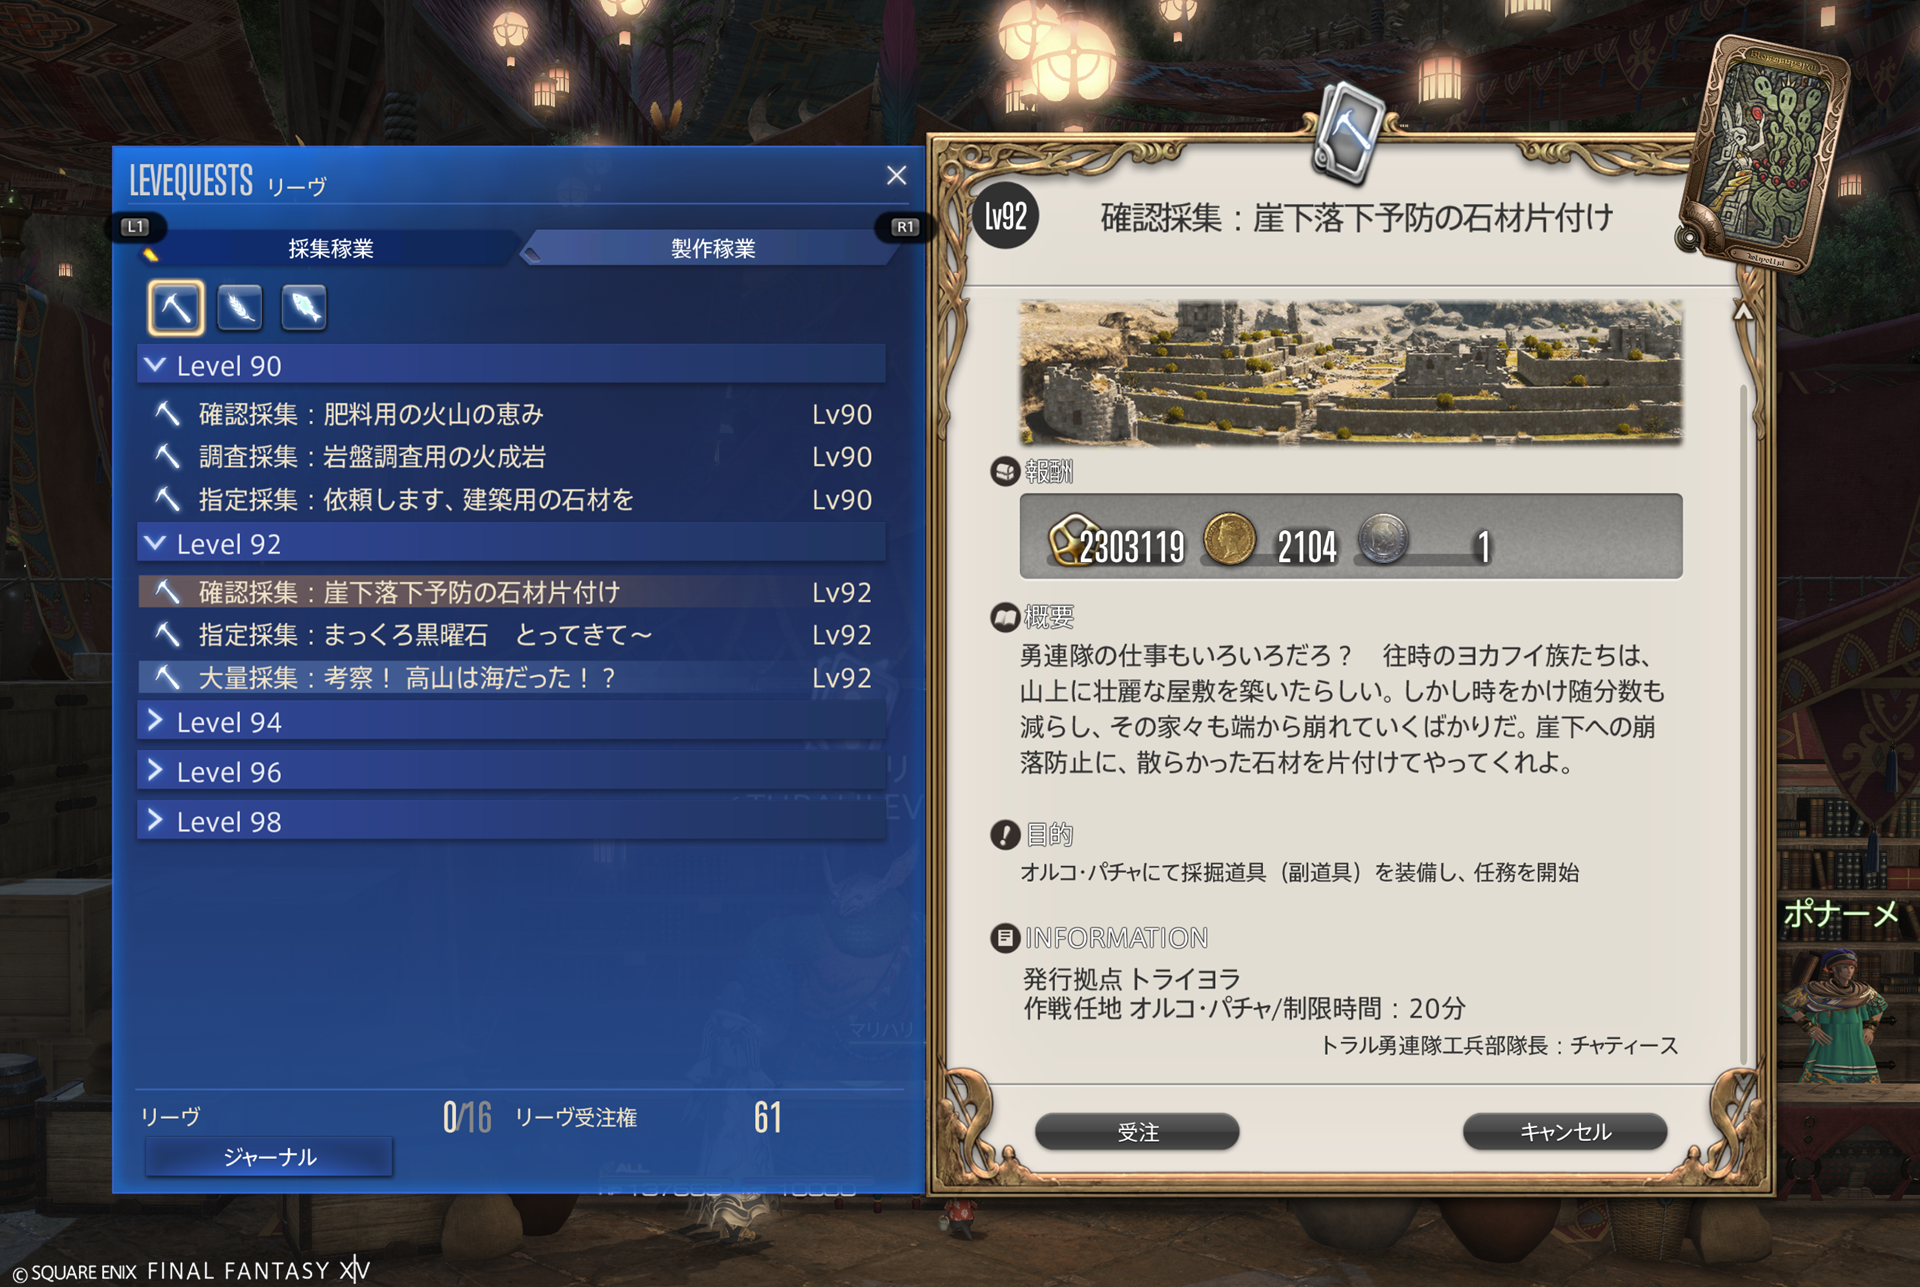Click the gil coin reward icon
1920x1287 pixels.
point(1229,538)
